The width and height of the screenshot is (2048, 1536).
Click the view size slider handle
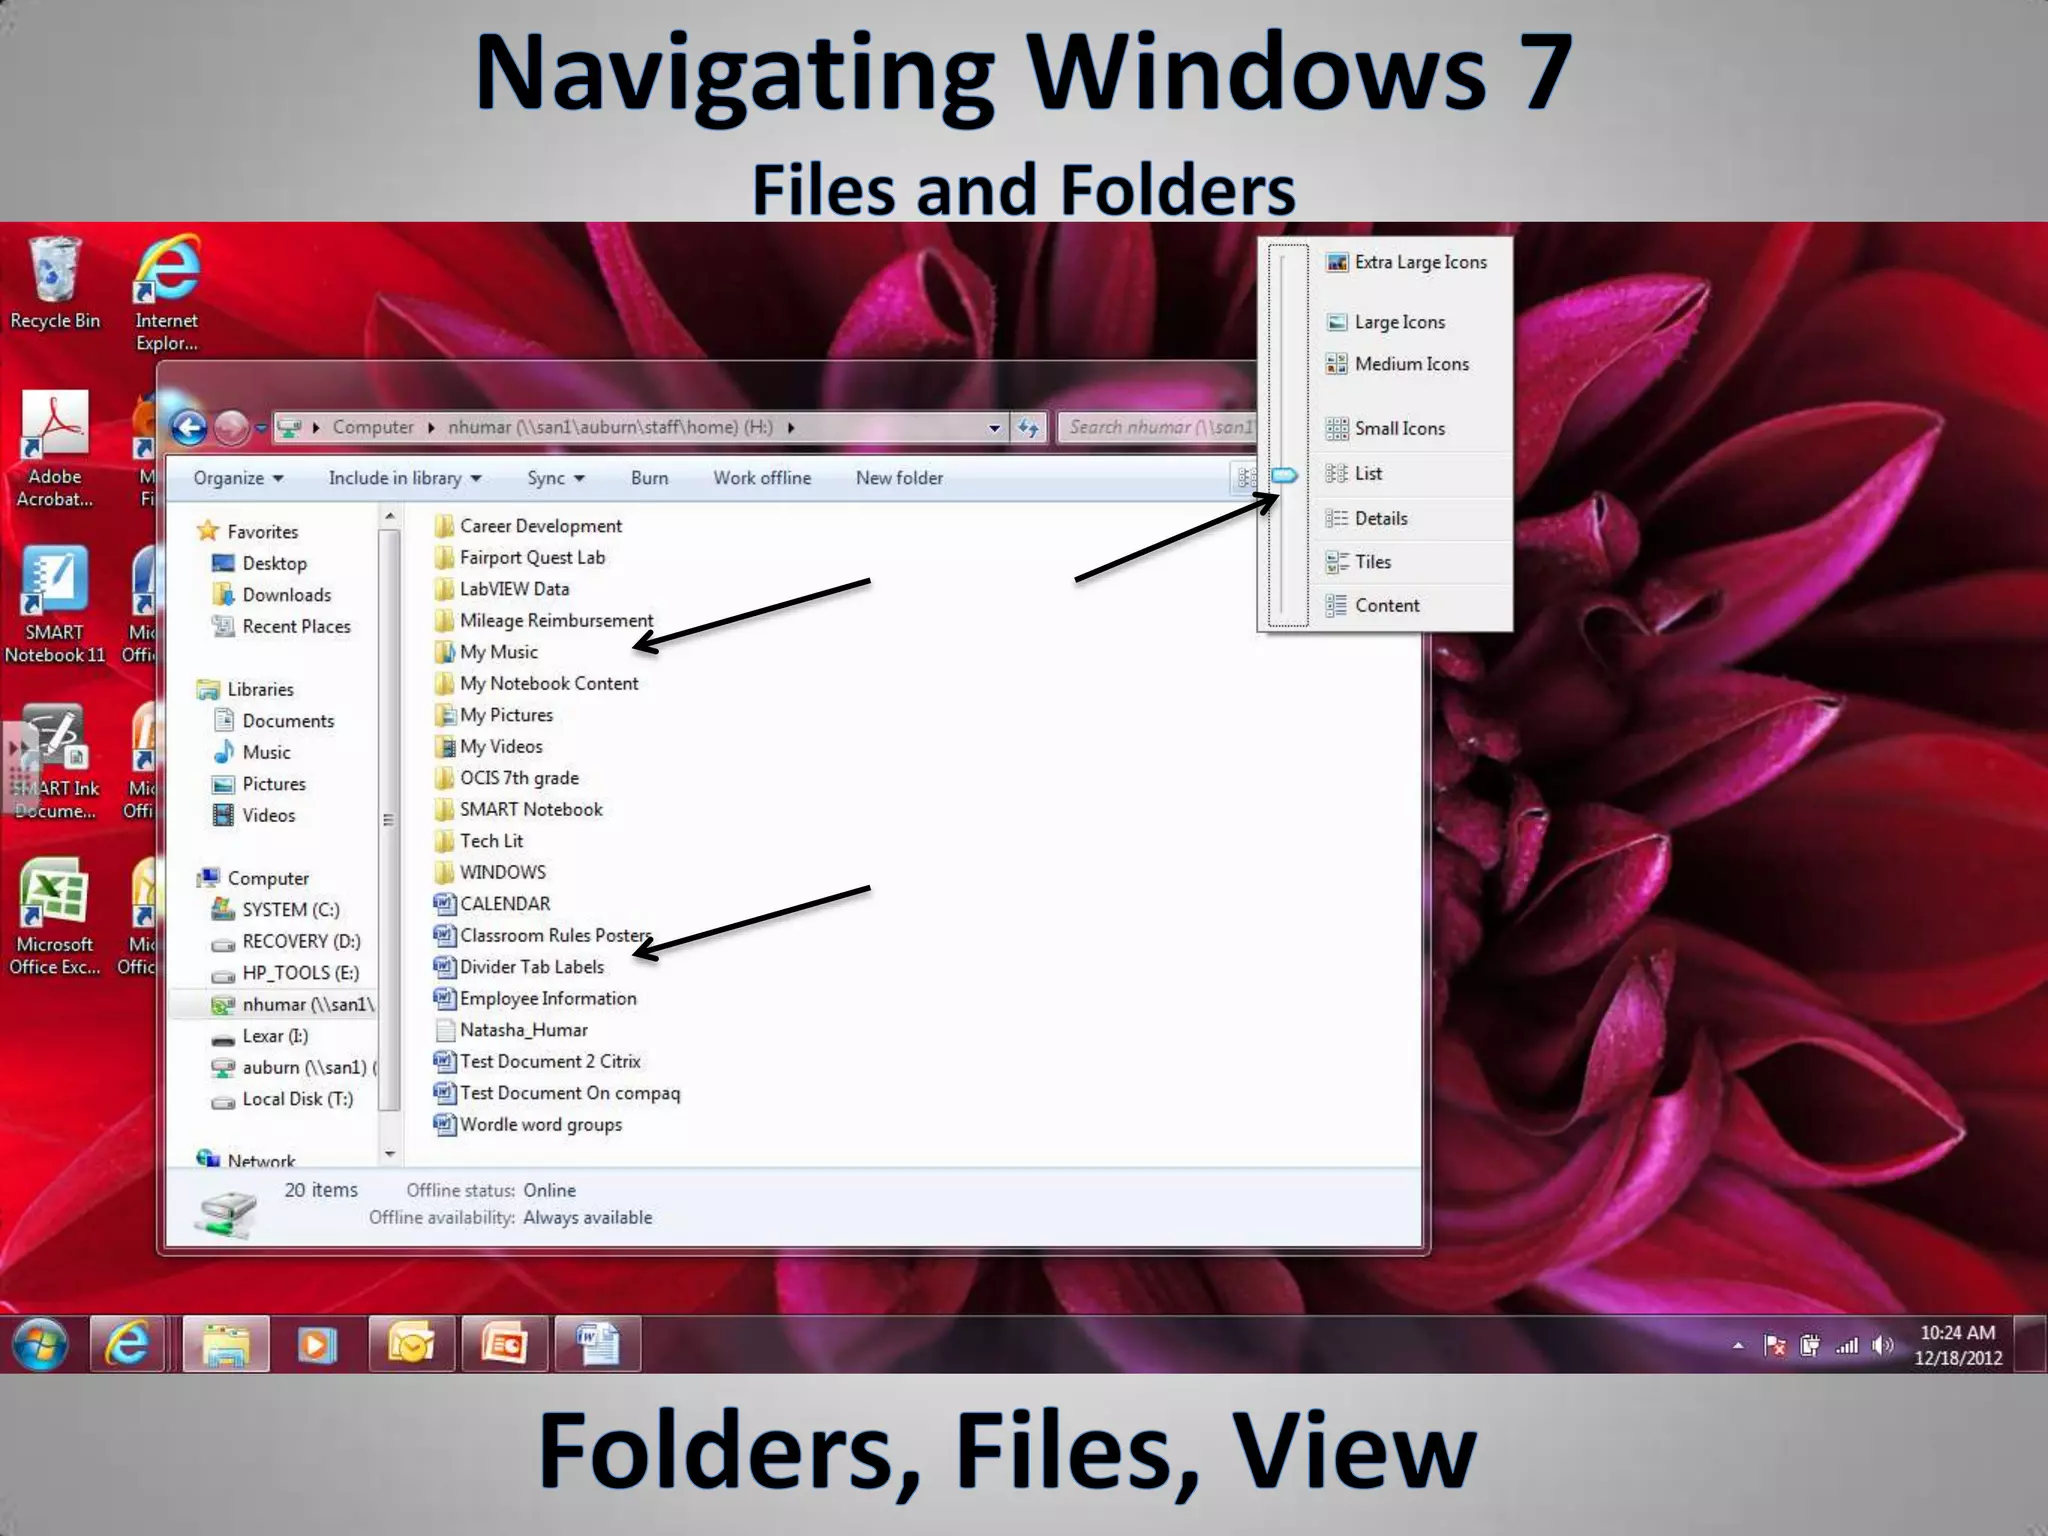pos(1285,475)
